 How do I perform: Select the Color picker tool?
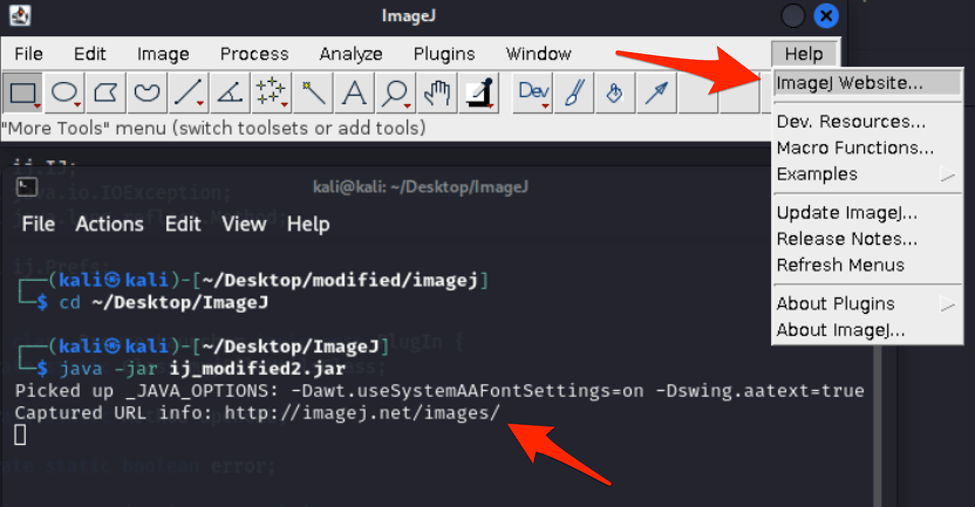click(x=479, y=93)
